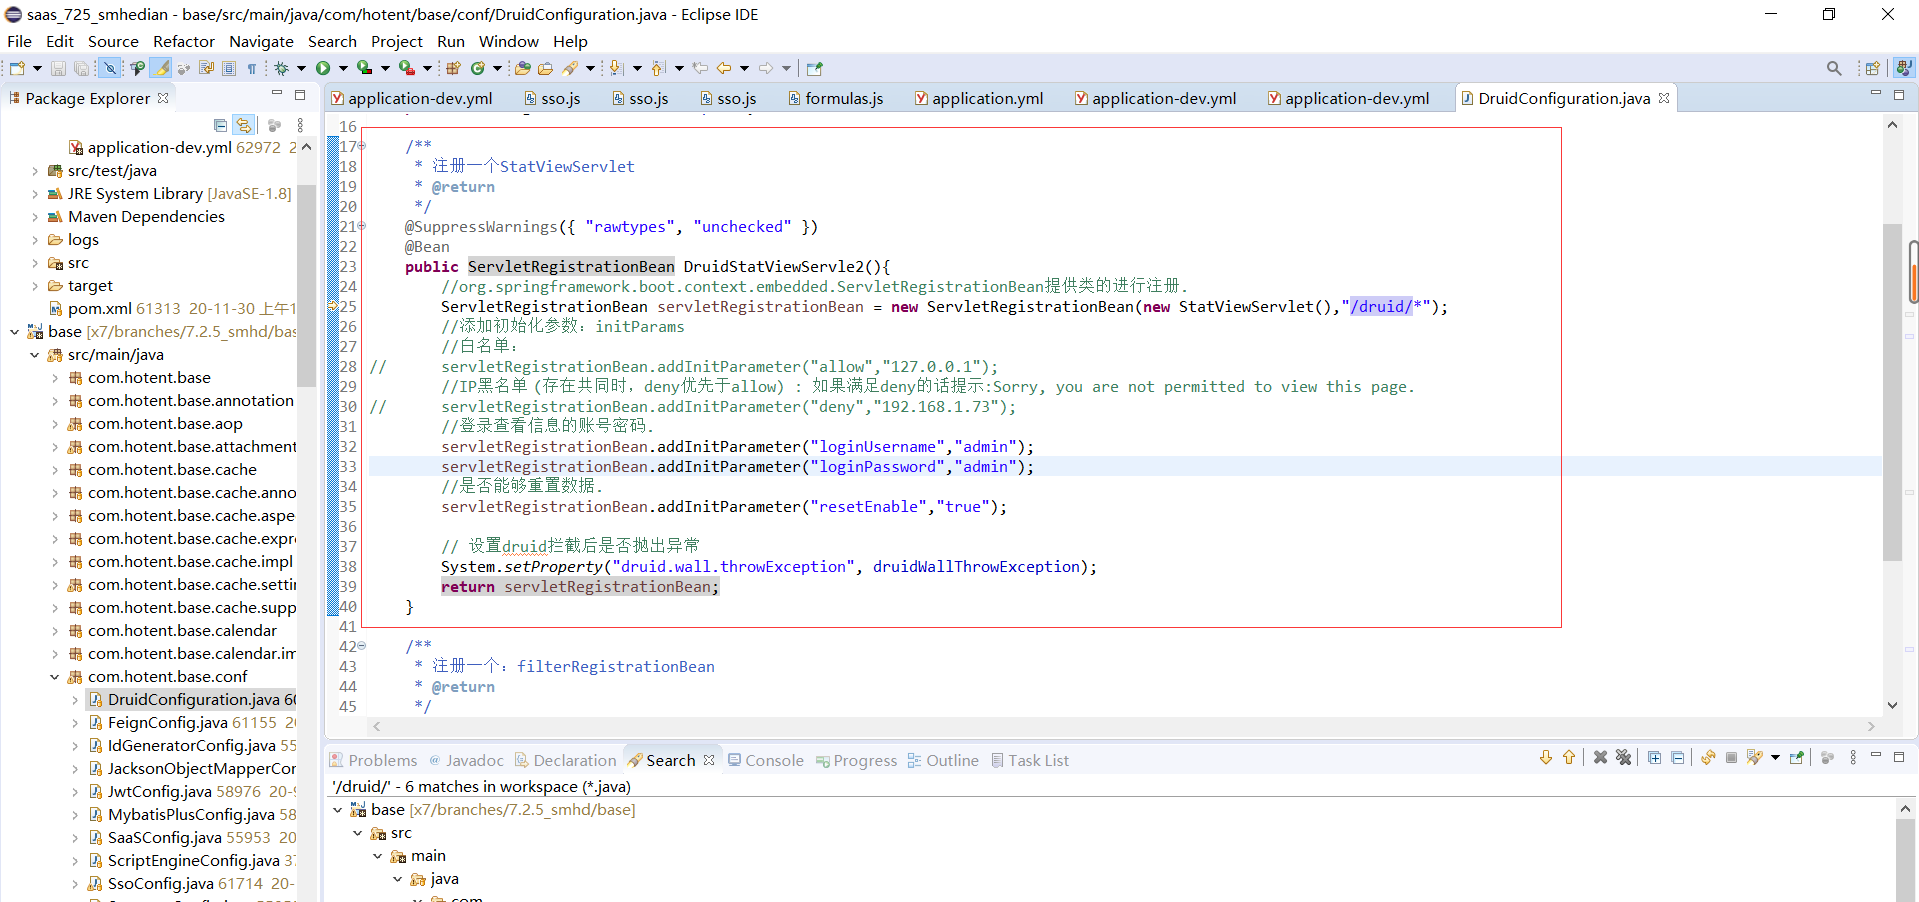Viewport: 1919px width, 902px height.
Task: Toggle Link with Editor in Package Explorer
Action: click(x=243, y=125)
